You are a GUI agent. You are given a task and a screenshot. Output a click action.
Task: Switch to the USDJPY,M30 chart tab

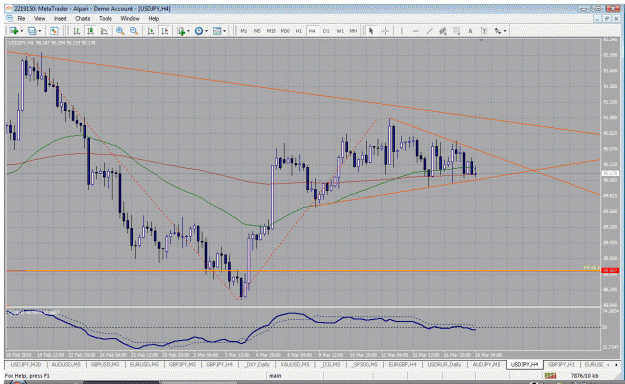(x=26, y=365)
